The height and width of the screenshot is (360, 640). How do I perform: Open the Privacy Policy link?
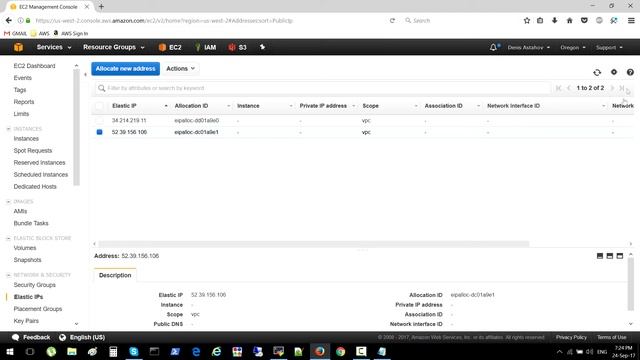pyautogui.click(x=571, y=338)
